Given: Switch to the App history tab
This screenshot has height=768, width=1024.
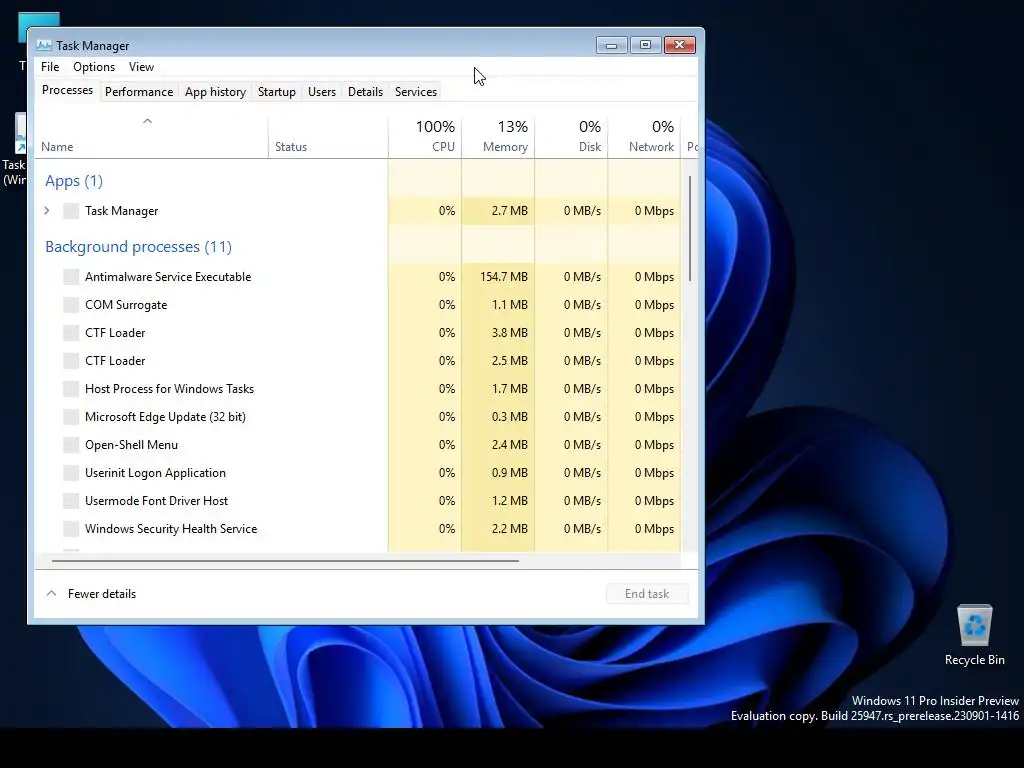Looking at the screenshot, I should pyautogui.click(x=216, y=92).
